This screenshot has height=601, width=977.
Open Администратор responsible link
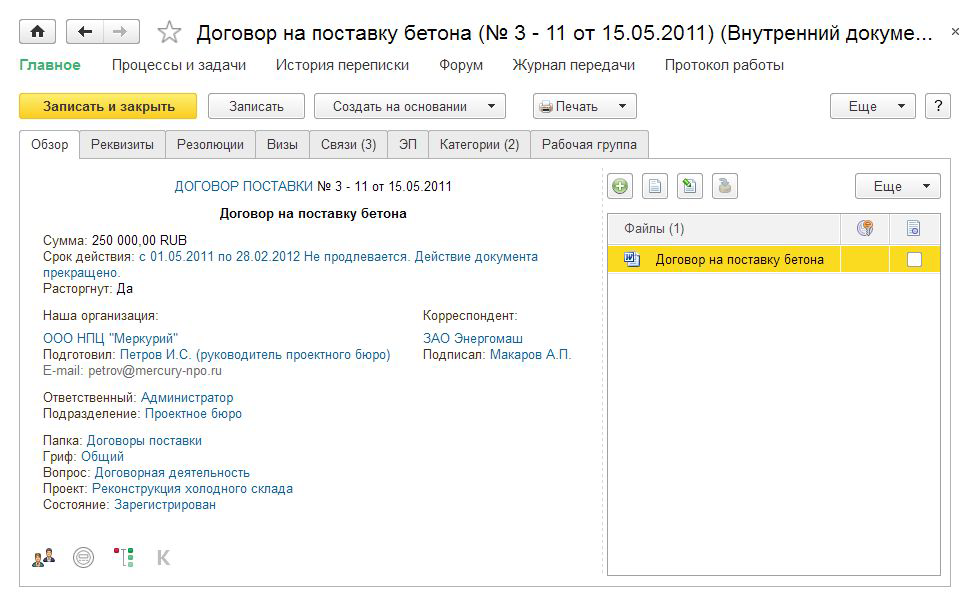tap(187, 397)
